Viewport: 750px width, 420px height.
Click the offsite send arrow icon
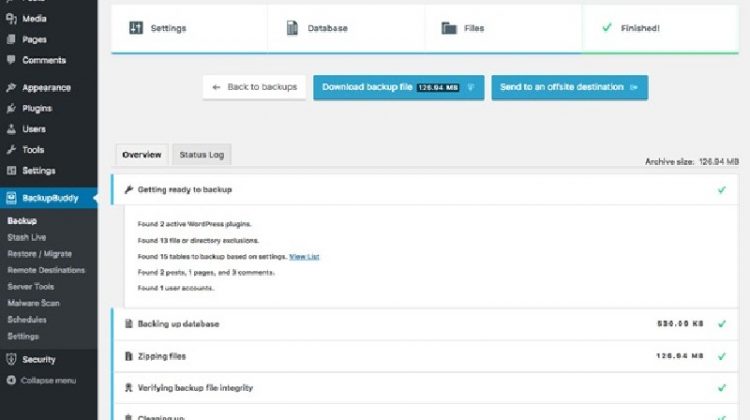click(x=634, y=87)
